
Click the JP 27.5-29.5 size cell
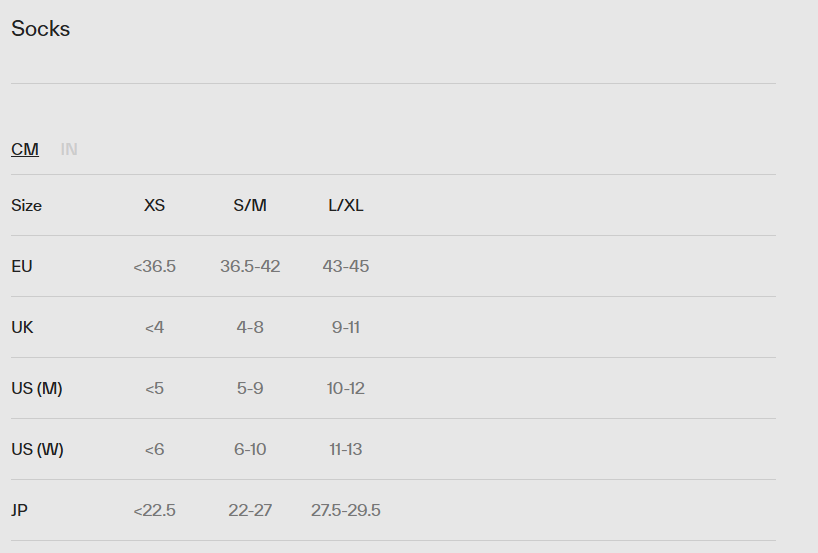click(x=346, y=510)
